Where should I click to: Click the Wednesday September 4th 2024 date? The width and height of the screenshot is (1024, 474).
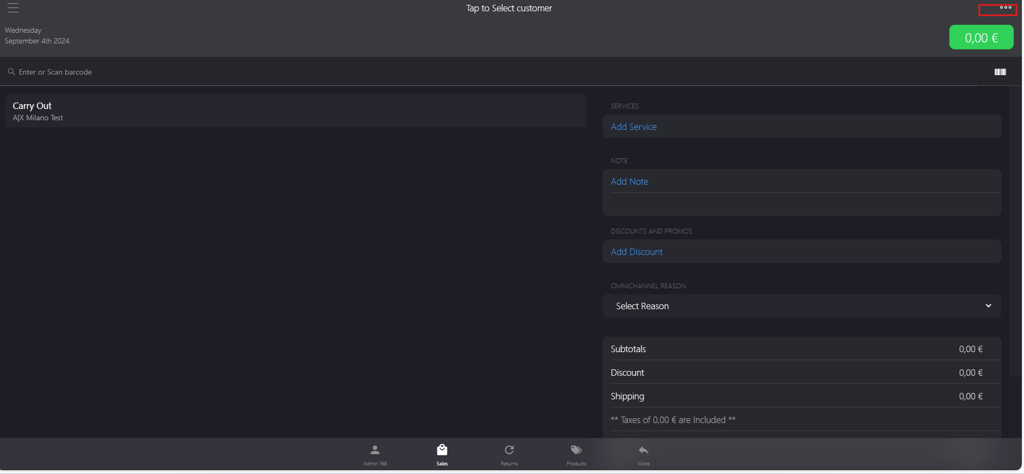click(37, 35)
